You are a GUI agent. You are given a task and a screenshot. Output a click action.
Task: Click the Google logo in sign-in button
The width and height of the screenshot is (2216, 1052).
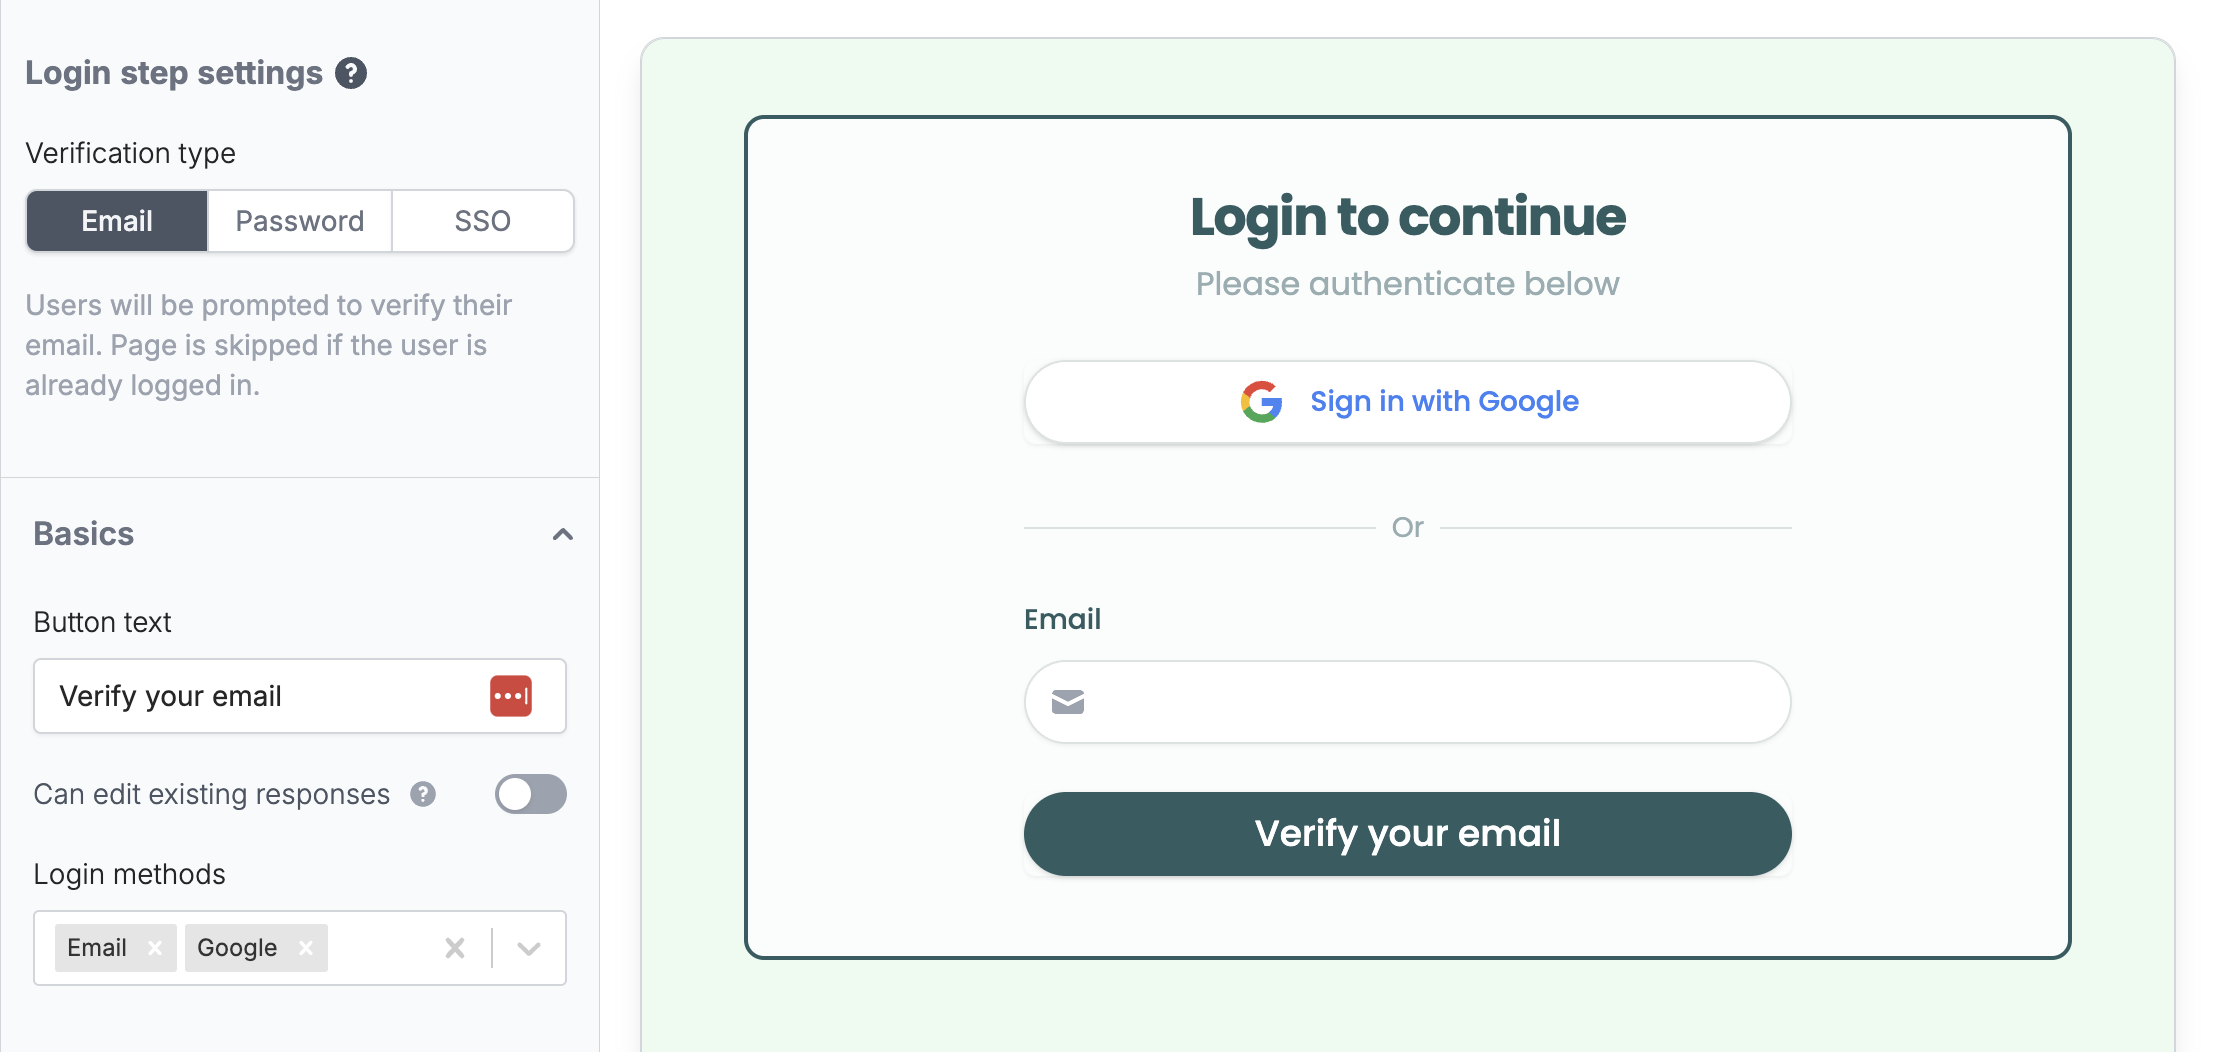tap(1262, 402)
